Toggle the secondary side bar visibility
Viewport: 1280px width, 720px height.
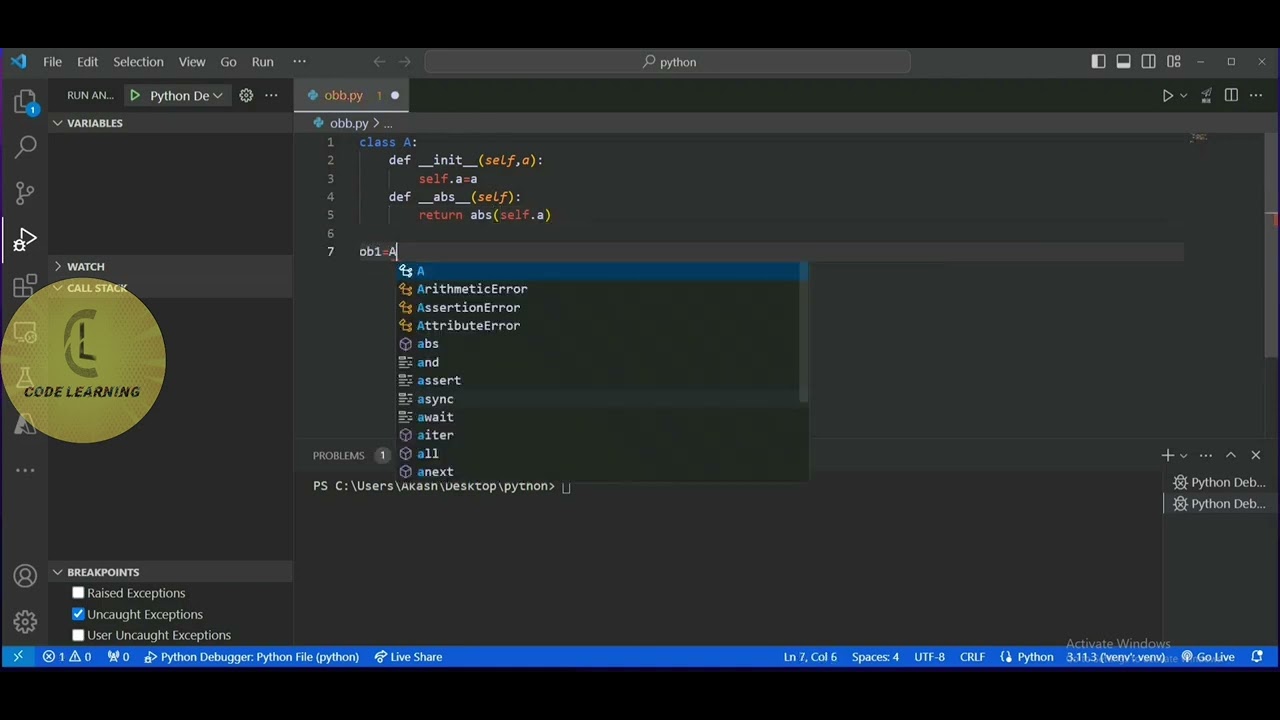(x=1149, y=61)
